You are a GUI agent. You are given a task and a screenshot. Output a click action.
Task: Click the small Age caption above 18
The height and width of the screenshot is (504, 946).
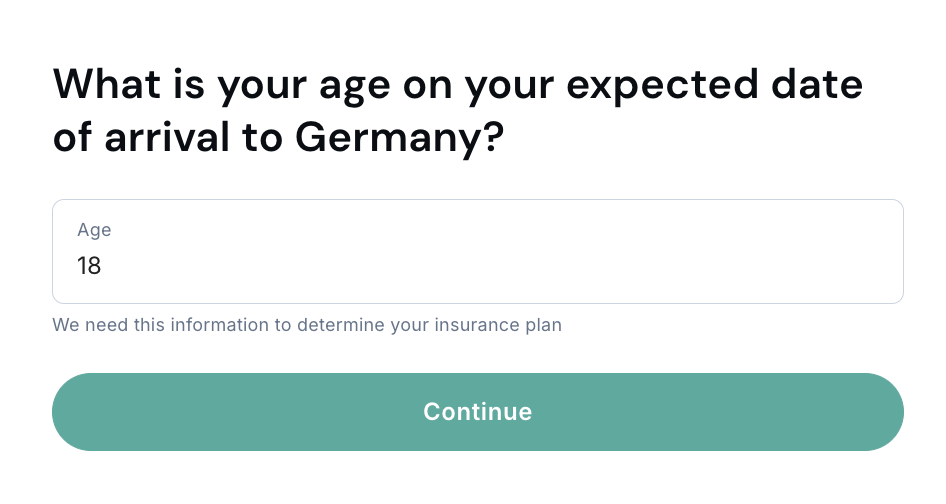tap(94, 230)
